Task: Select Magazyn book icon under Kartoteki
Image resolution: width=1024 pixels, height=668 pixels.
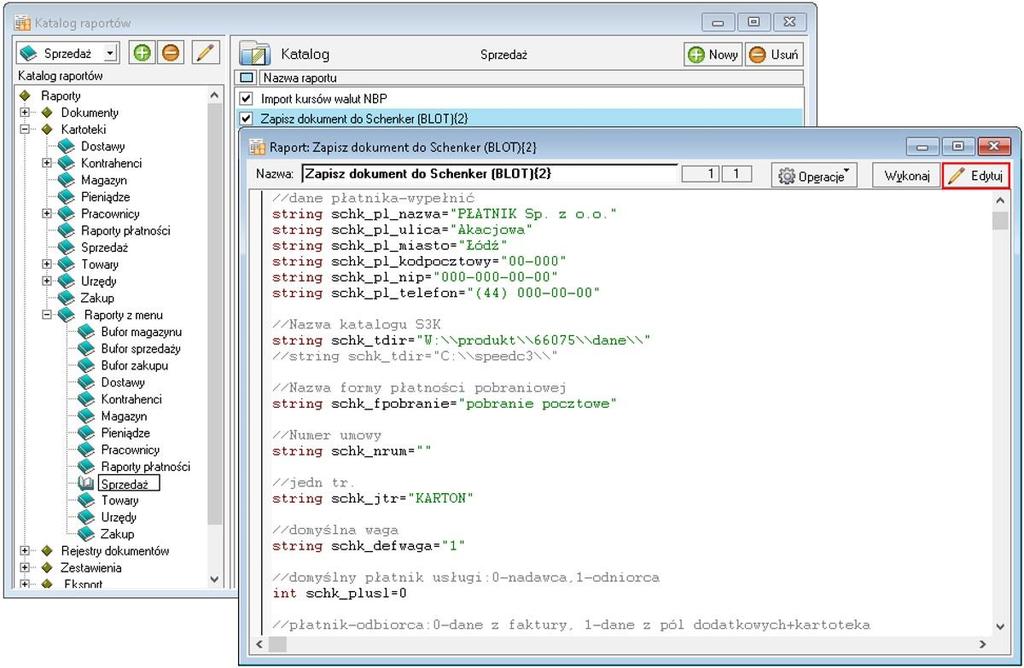Action: pyautogui.click(x=67, y=180)
